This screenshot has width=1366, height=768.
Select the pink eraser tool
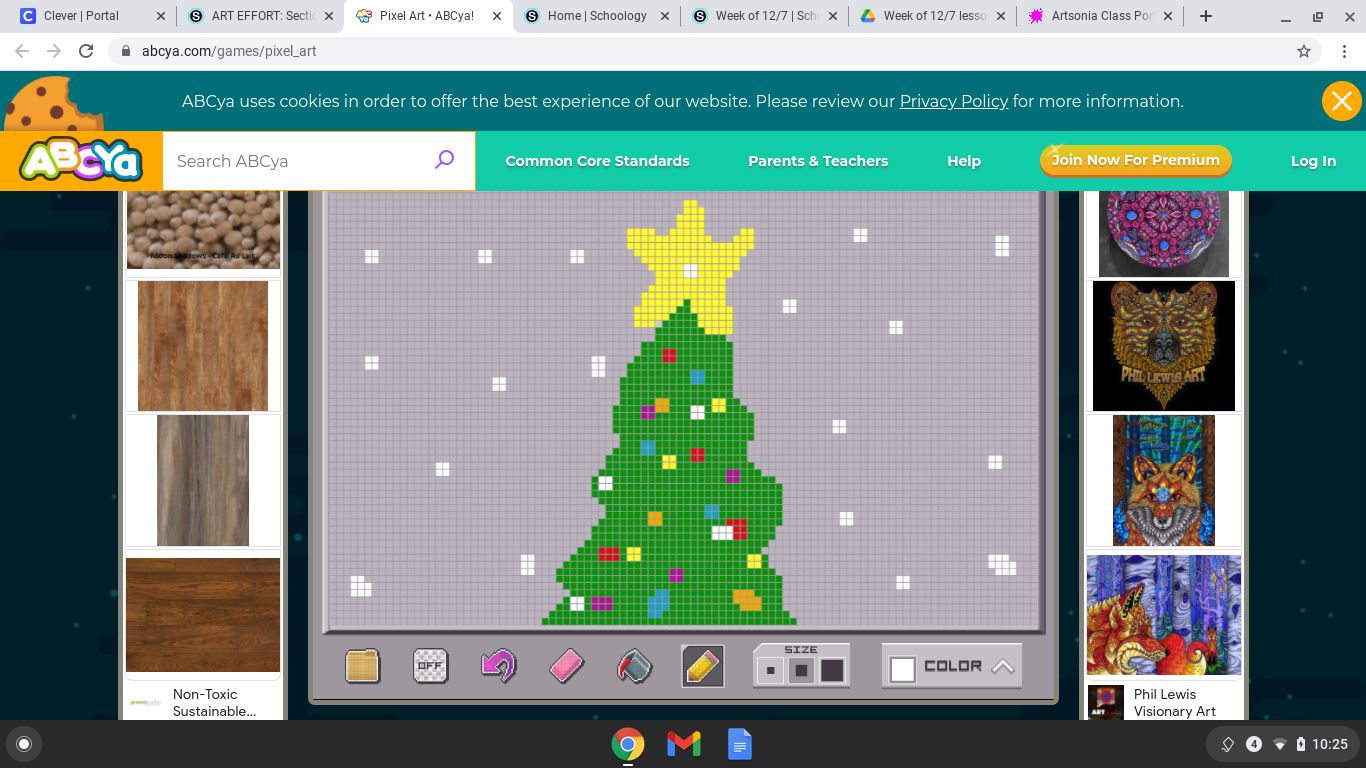tap(566, 666)
